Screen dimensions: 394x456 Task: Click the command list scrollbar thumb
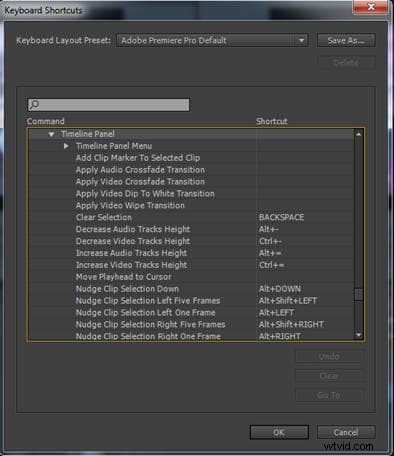pyautogui.click(x=358, y=294)
